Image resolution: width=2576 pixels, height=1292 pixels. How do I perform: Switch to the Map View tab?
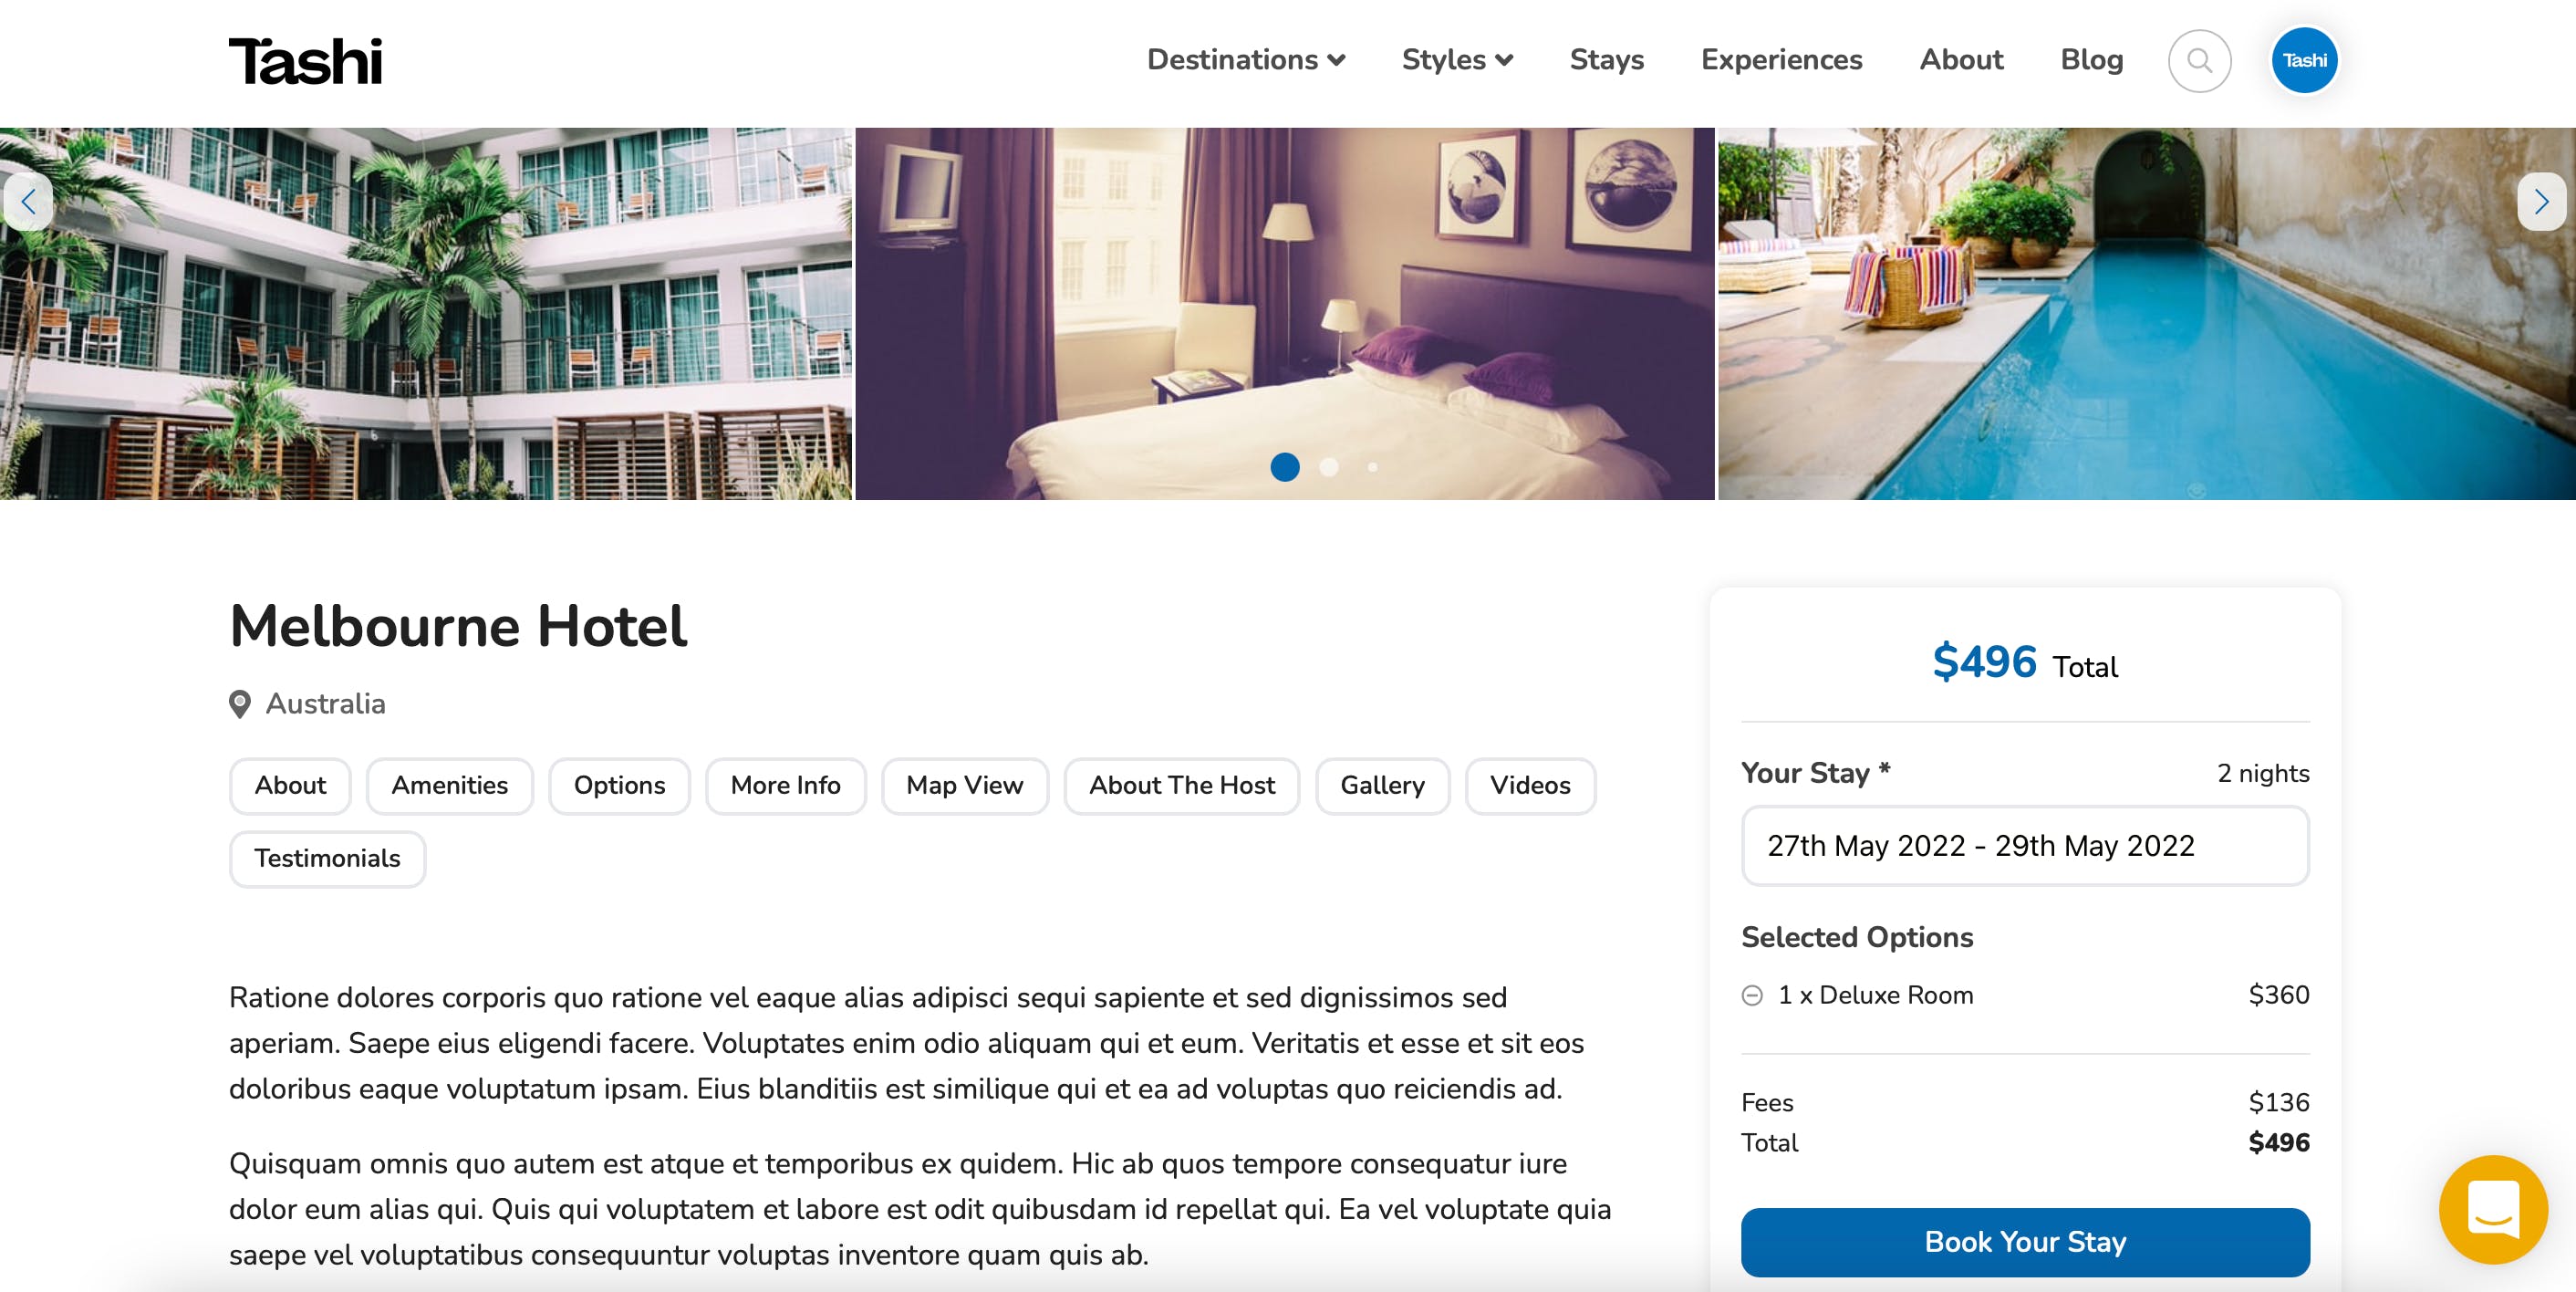point(965,786)
